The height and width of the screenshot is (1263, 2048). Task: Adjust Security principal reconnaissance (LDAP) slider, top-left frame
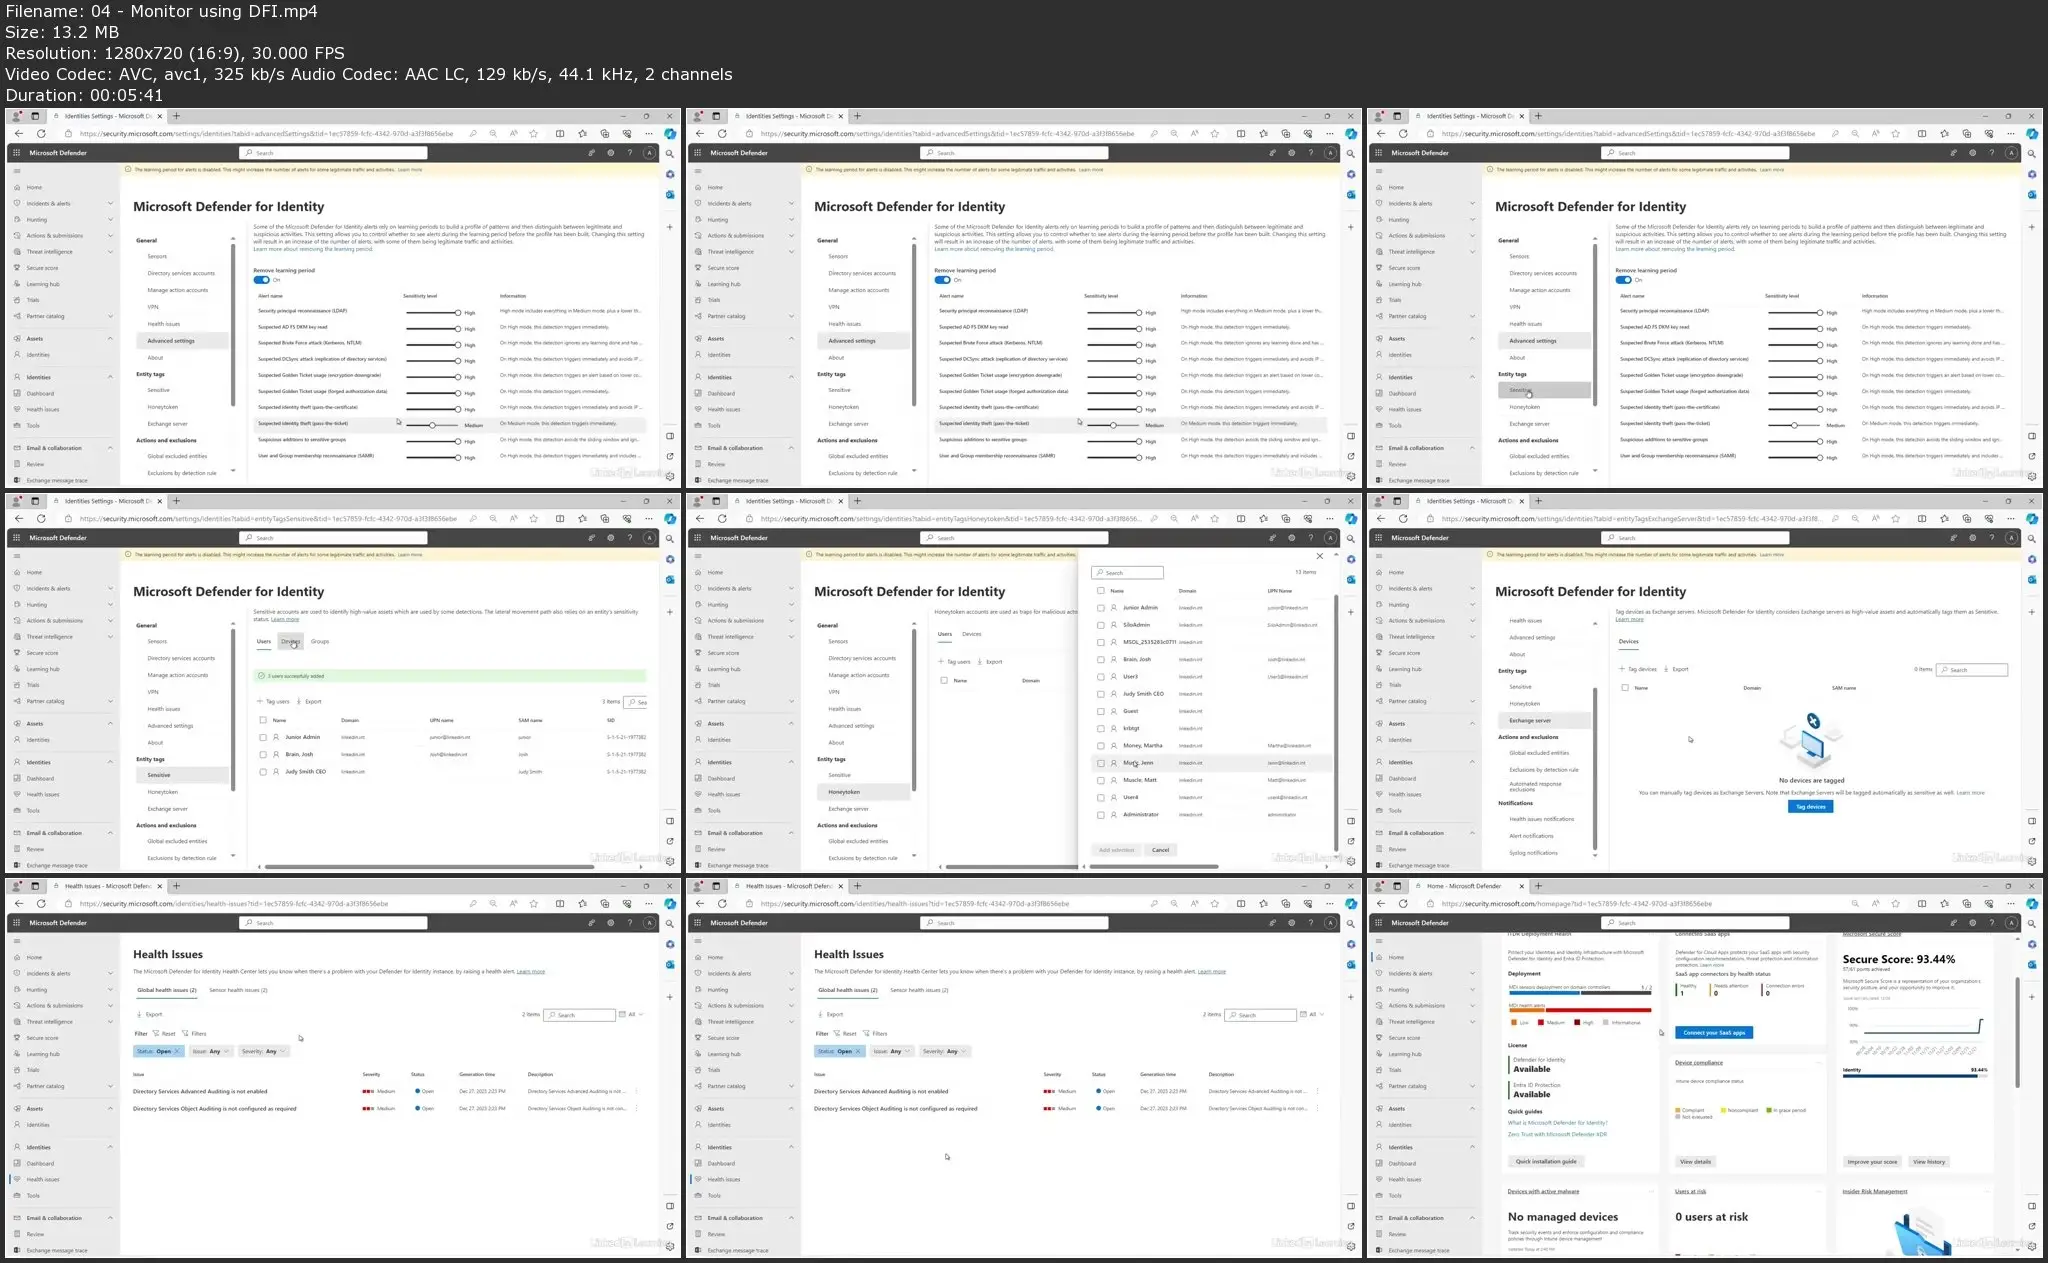(x=433, y=312)
